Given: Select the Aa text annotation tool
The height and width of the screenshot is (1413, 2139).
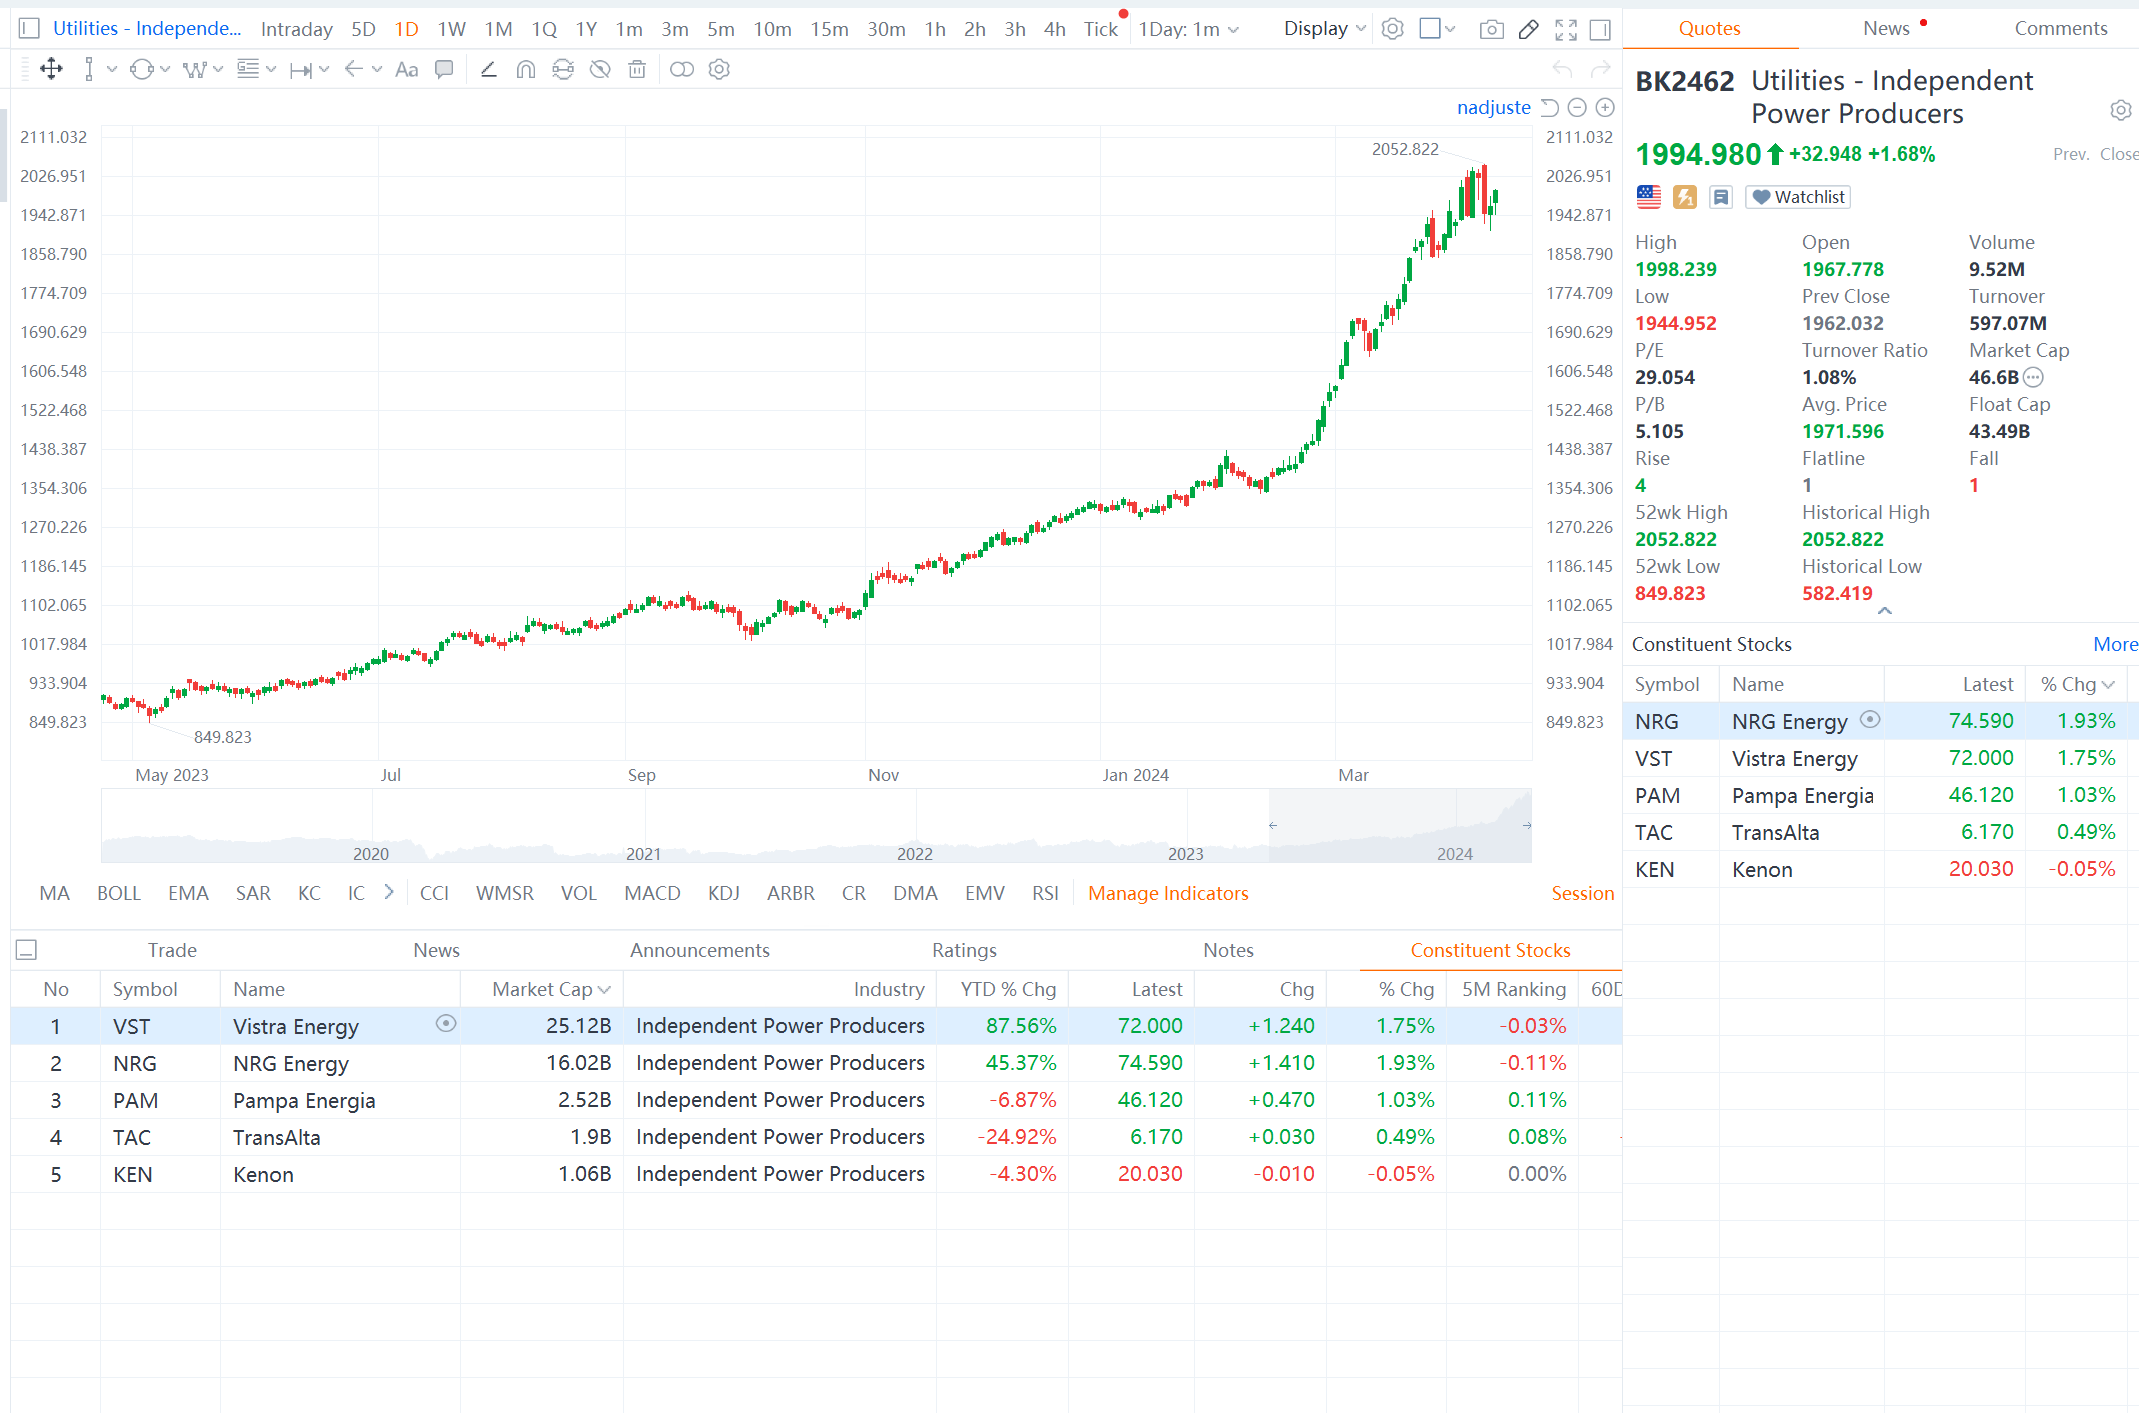Looking at the screenshot, I should (x=406, y=69).
